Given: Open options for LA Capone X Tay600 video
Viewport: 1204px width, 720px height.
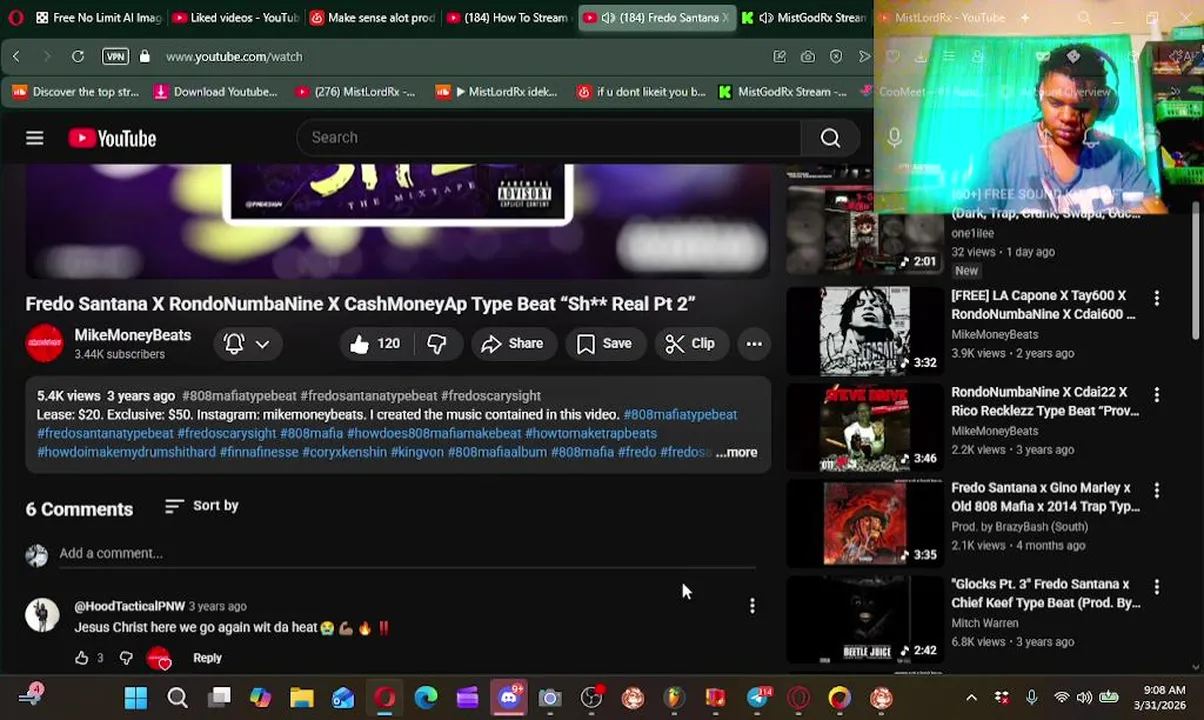Looking at the screenshot, I should tap(1156, 298).
